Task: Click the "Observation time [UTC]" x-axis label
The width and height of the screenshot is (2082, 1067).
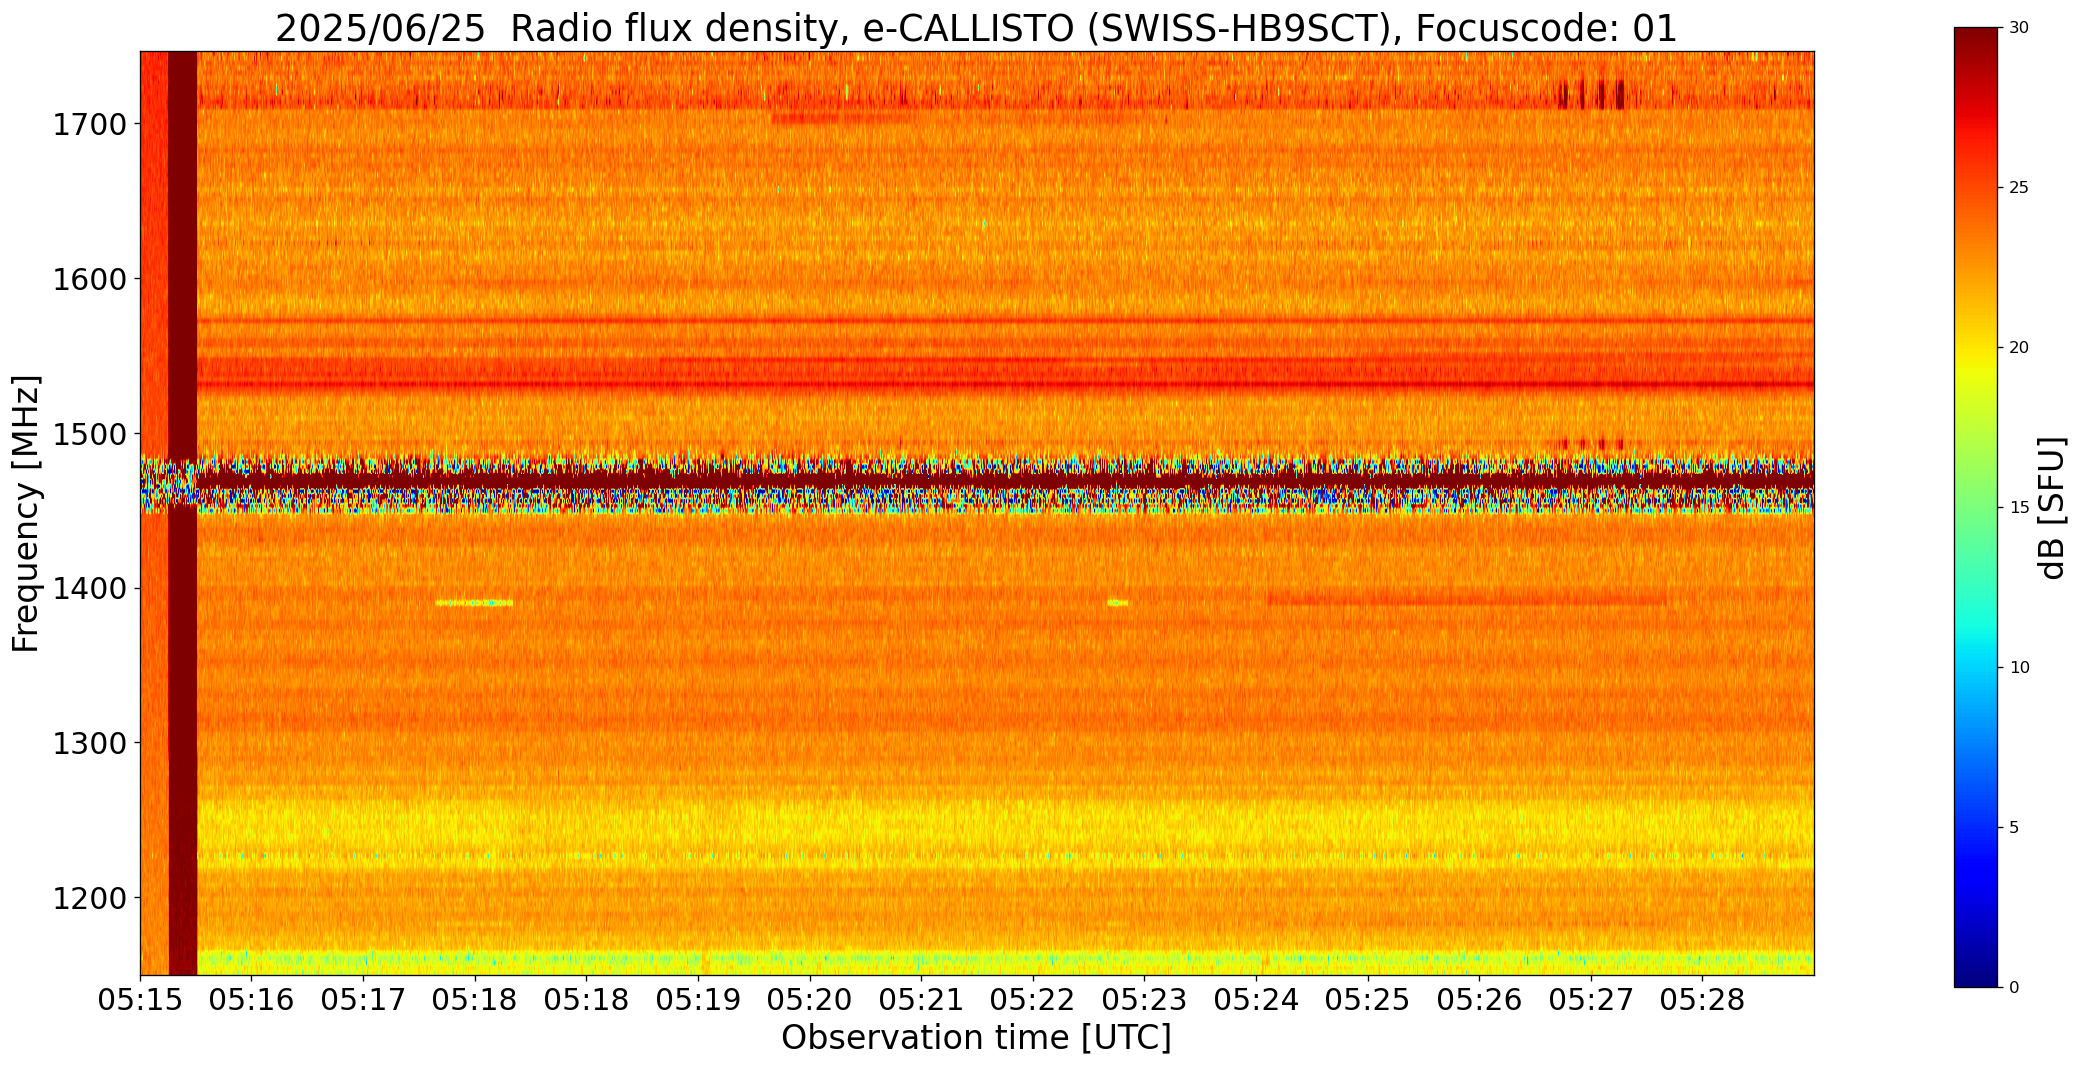Action: [976, 1038]
